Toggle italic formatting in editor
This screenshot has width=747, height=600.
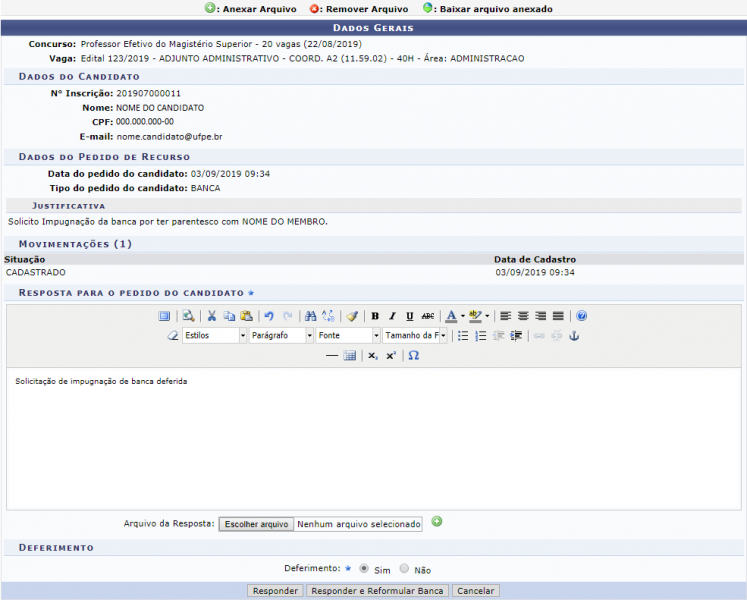tap(392, 316)
